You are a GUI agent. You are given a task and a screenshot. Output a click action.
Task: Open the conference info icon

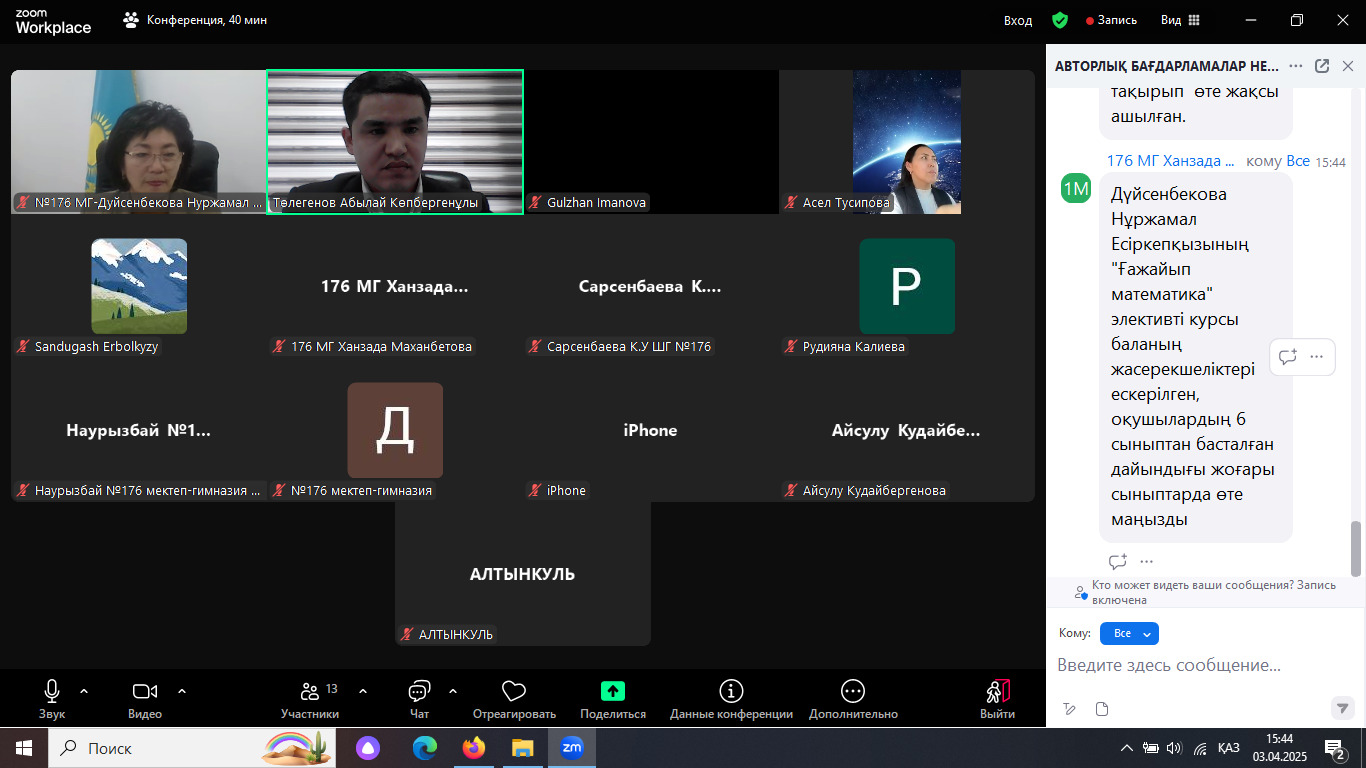[731, 692]
